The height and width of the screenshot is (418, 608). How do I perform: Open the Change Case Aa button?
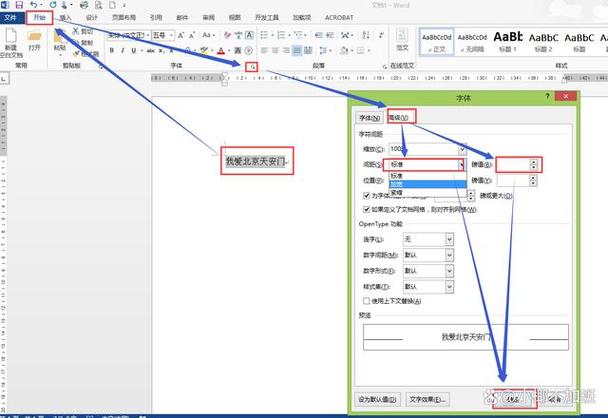point(208,35)
